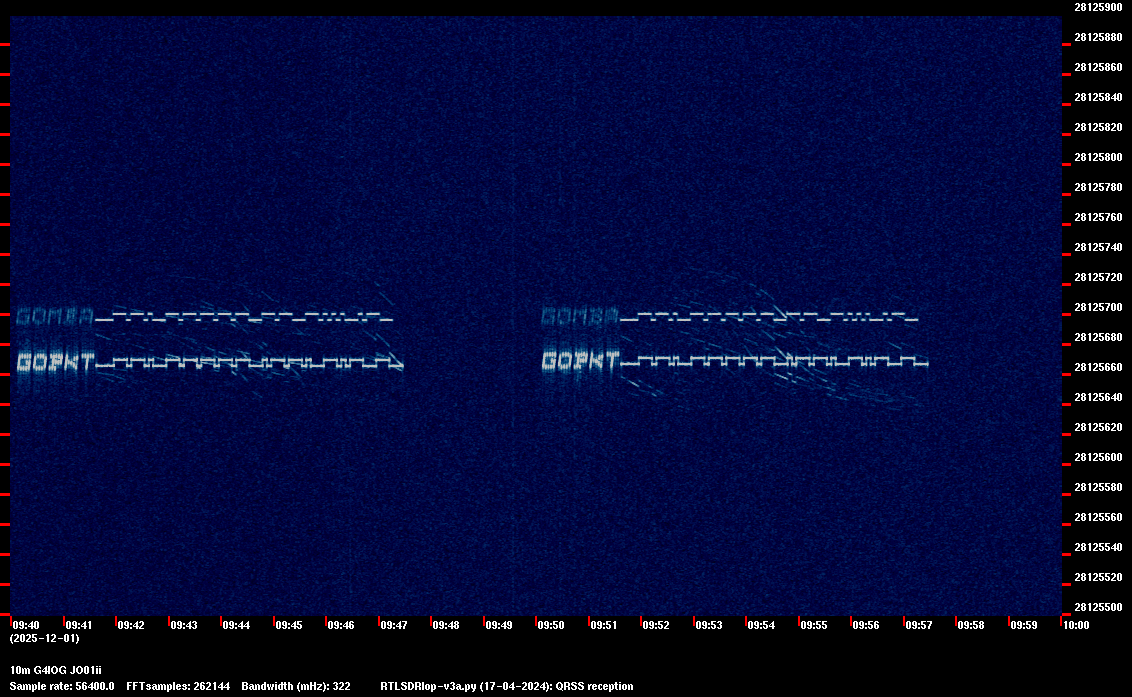Click the 09:55 time axis label
Image resolution: width=1132 pixels, height=697 pixels.
814,625
